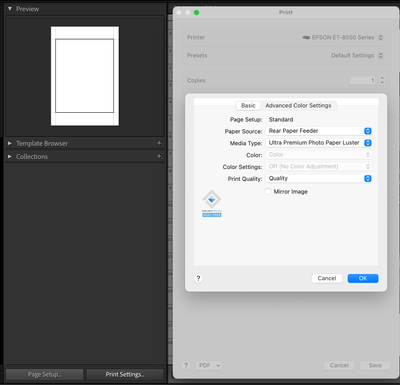Viewport: 400px width, 385px height.
Task: Add a new collection with plus icon
Action: [x=159, y=156]
